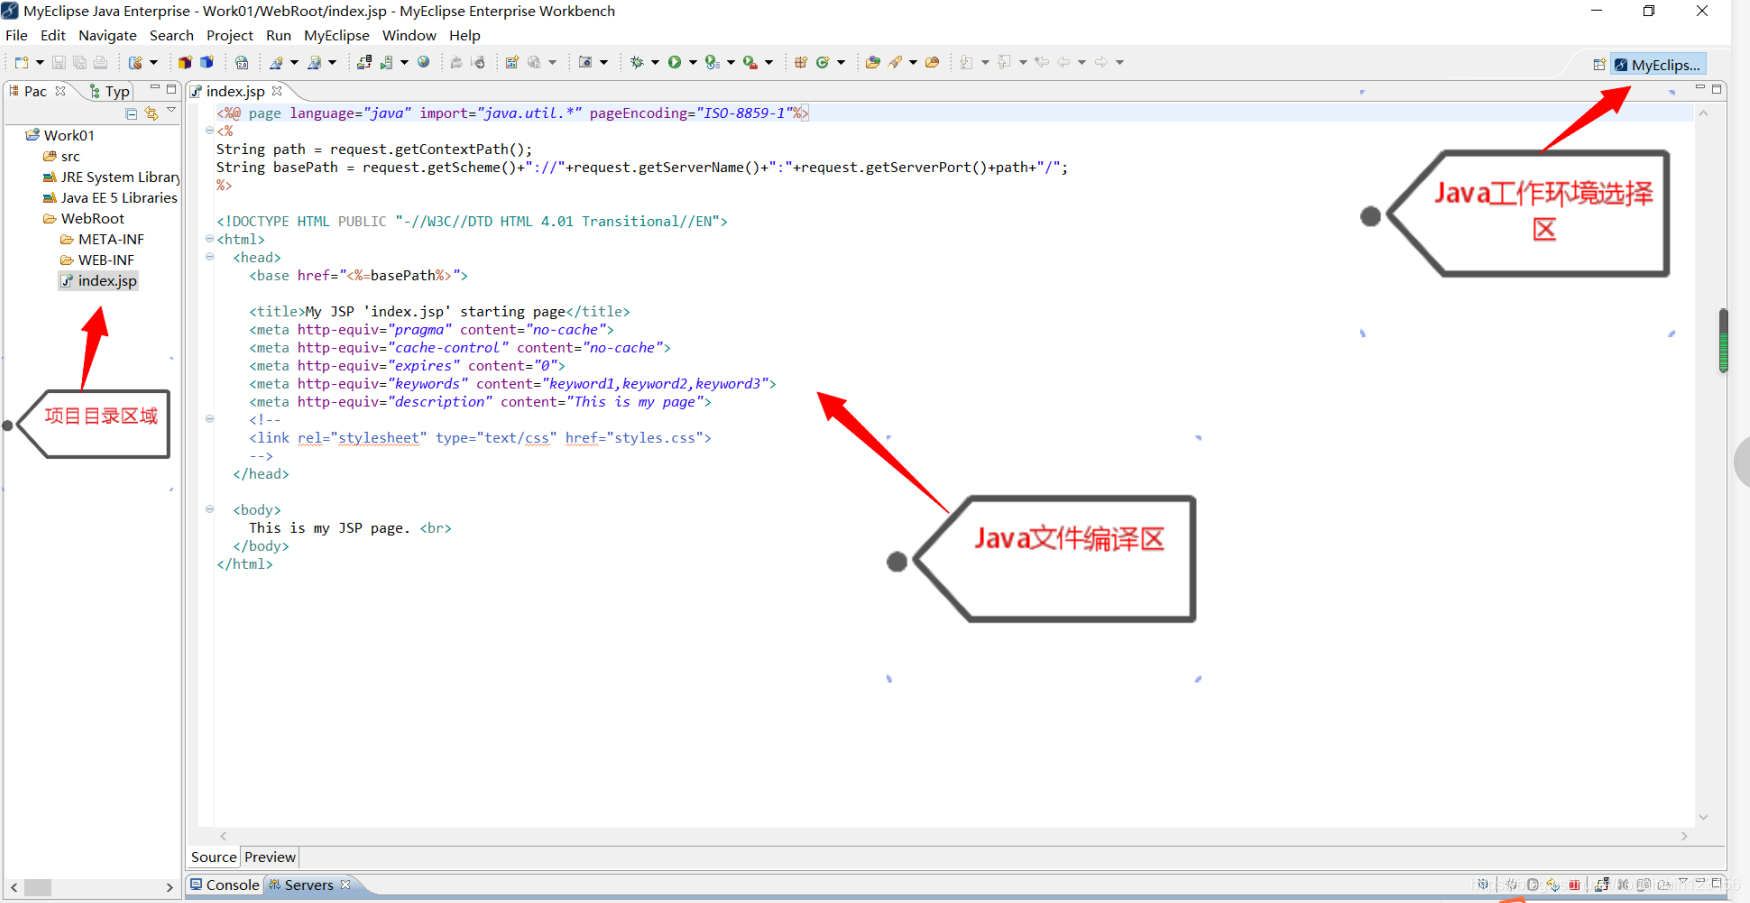Click the Run green play icon
Screen dimensions: 1750x903
pos(674,62)
